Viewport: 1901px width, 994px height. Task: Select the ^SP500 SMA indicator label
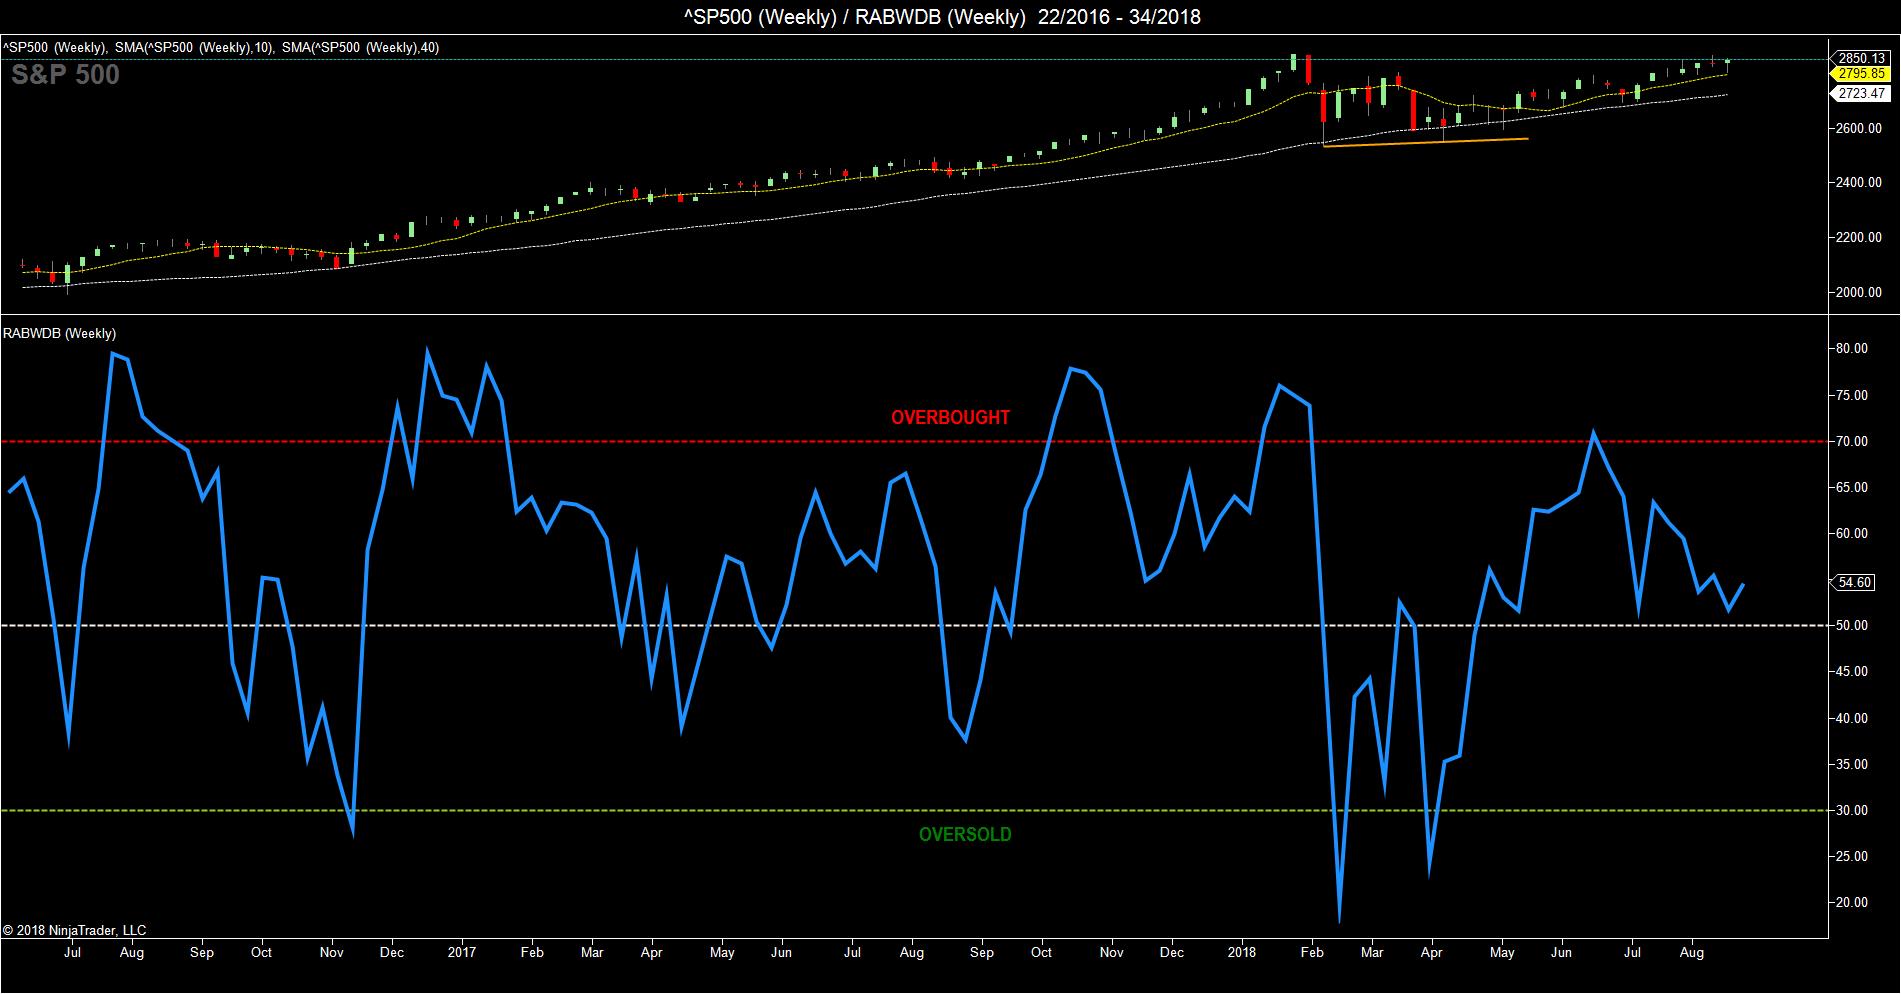point(222,47)
